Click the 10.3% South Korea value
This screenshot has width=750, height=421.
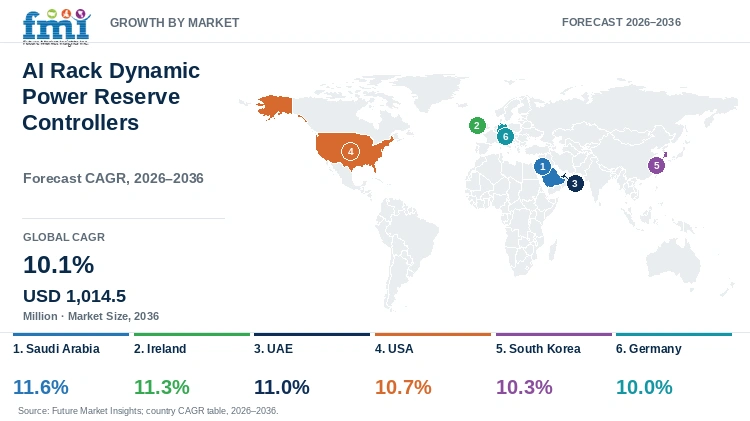[x=524, y=387]
